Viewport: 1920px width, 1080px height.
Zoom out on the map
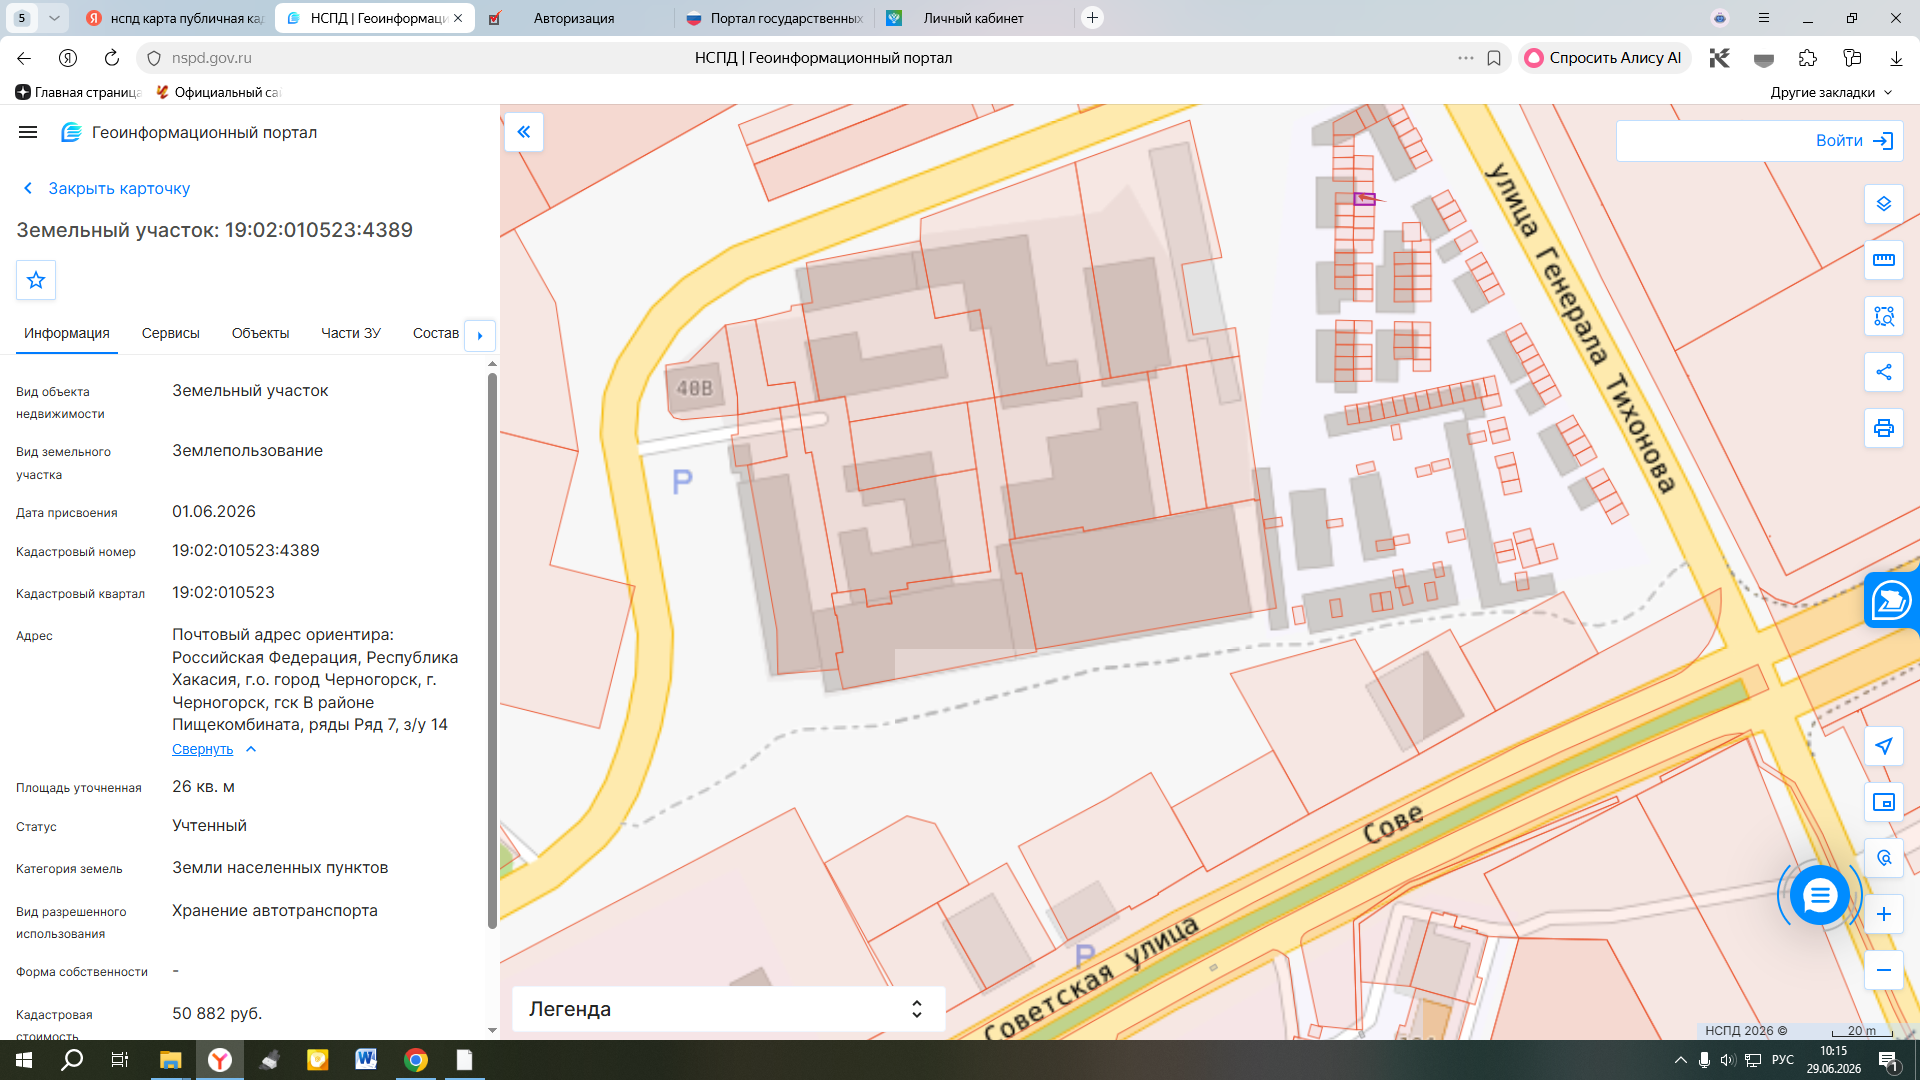coord(1884,970)
